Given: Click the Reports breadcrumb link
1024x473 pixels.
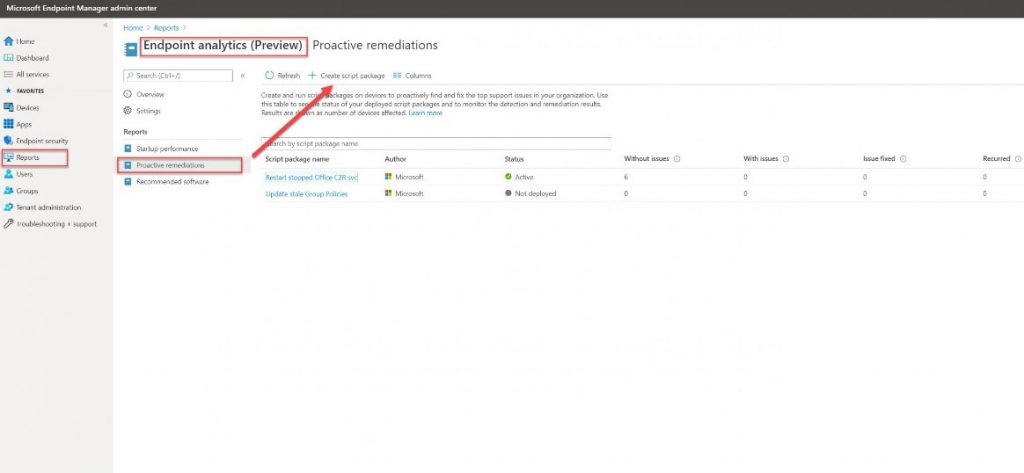Looking at the screenshot, I should click(x=166, y=28).
